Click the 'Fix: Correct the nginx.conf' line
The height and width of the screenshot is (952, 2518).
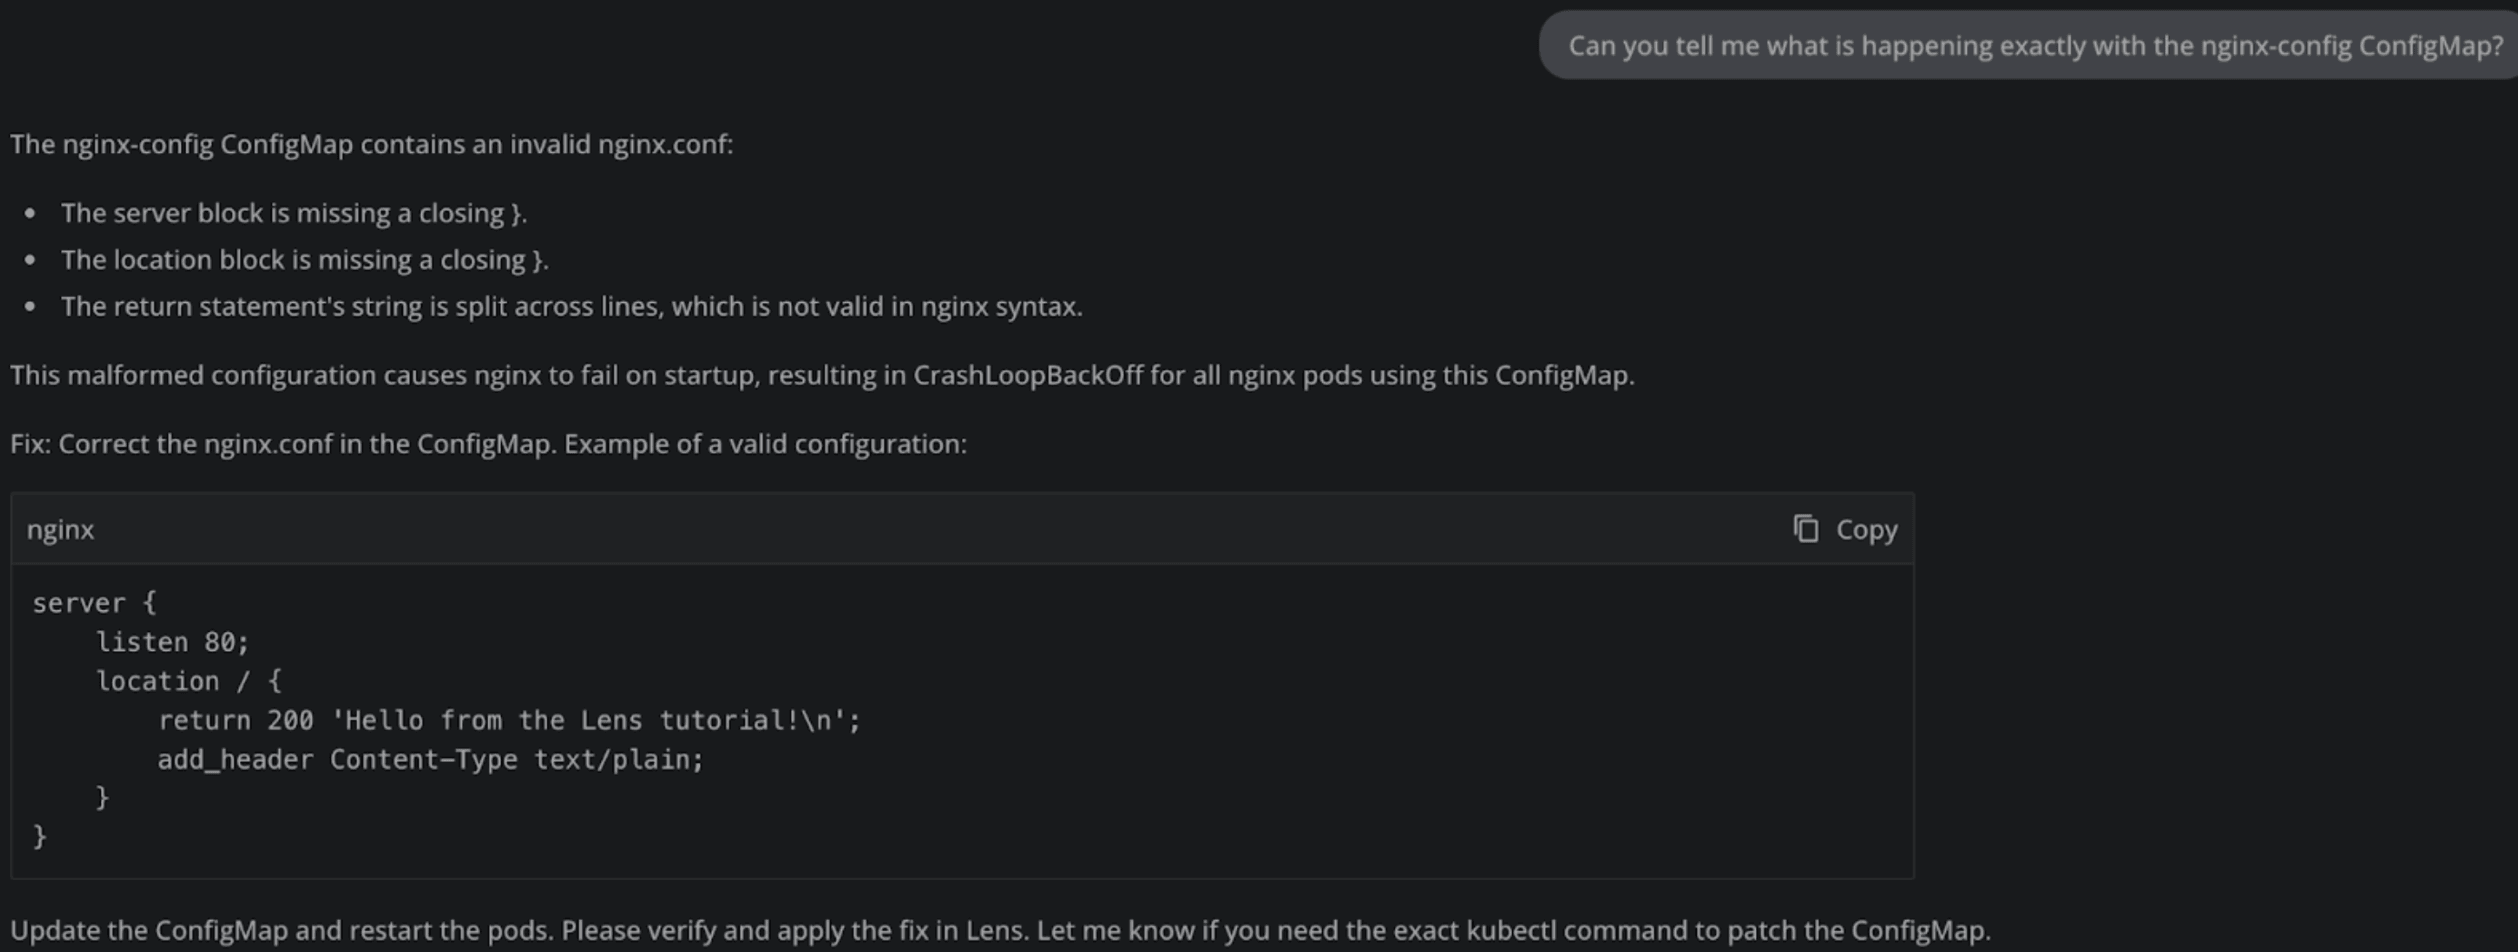click(x=488, y=443)
